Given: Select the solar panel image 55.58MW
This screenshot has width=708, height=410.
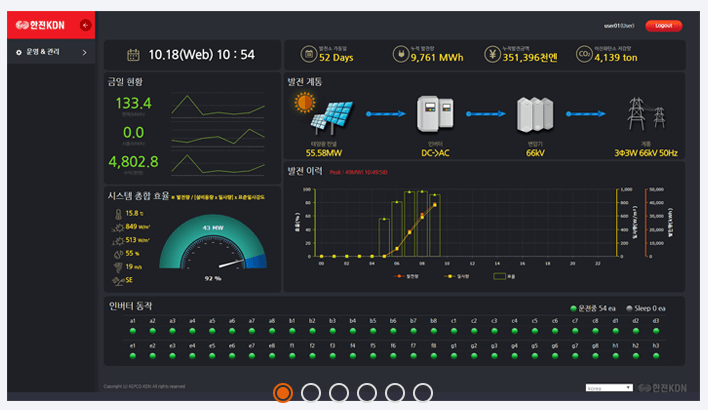Looking at the screenshot, I should click(x=324, y=114).
